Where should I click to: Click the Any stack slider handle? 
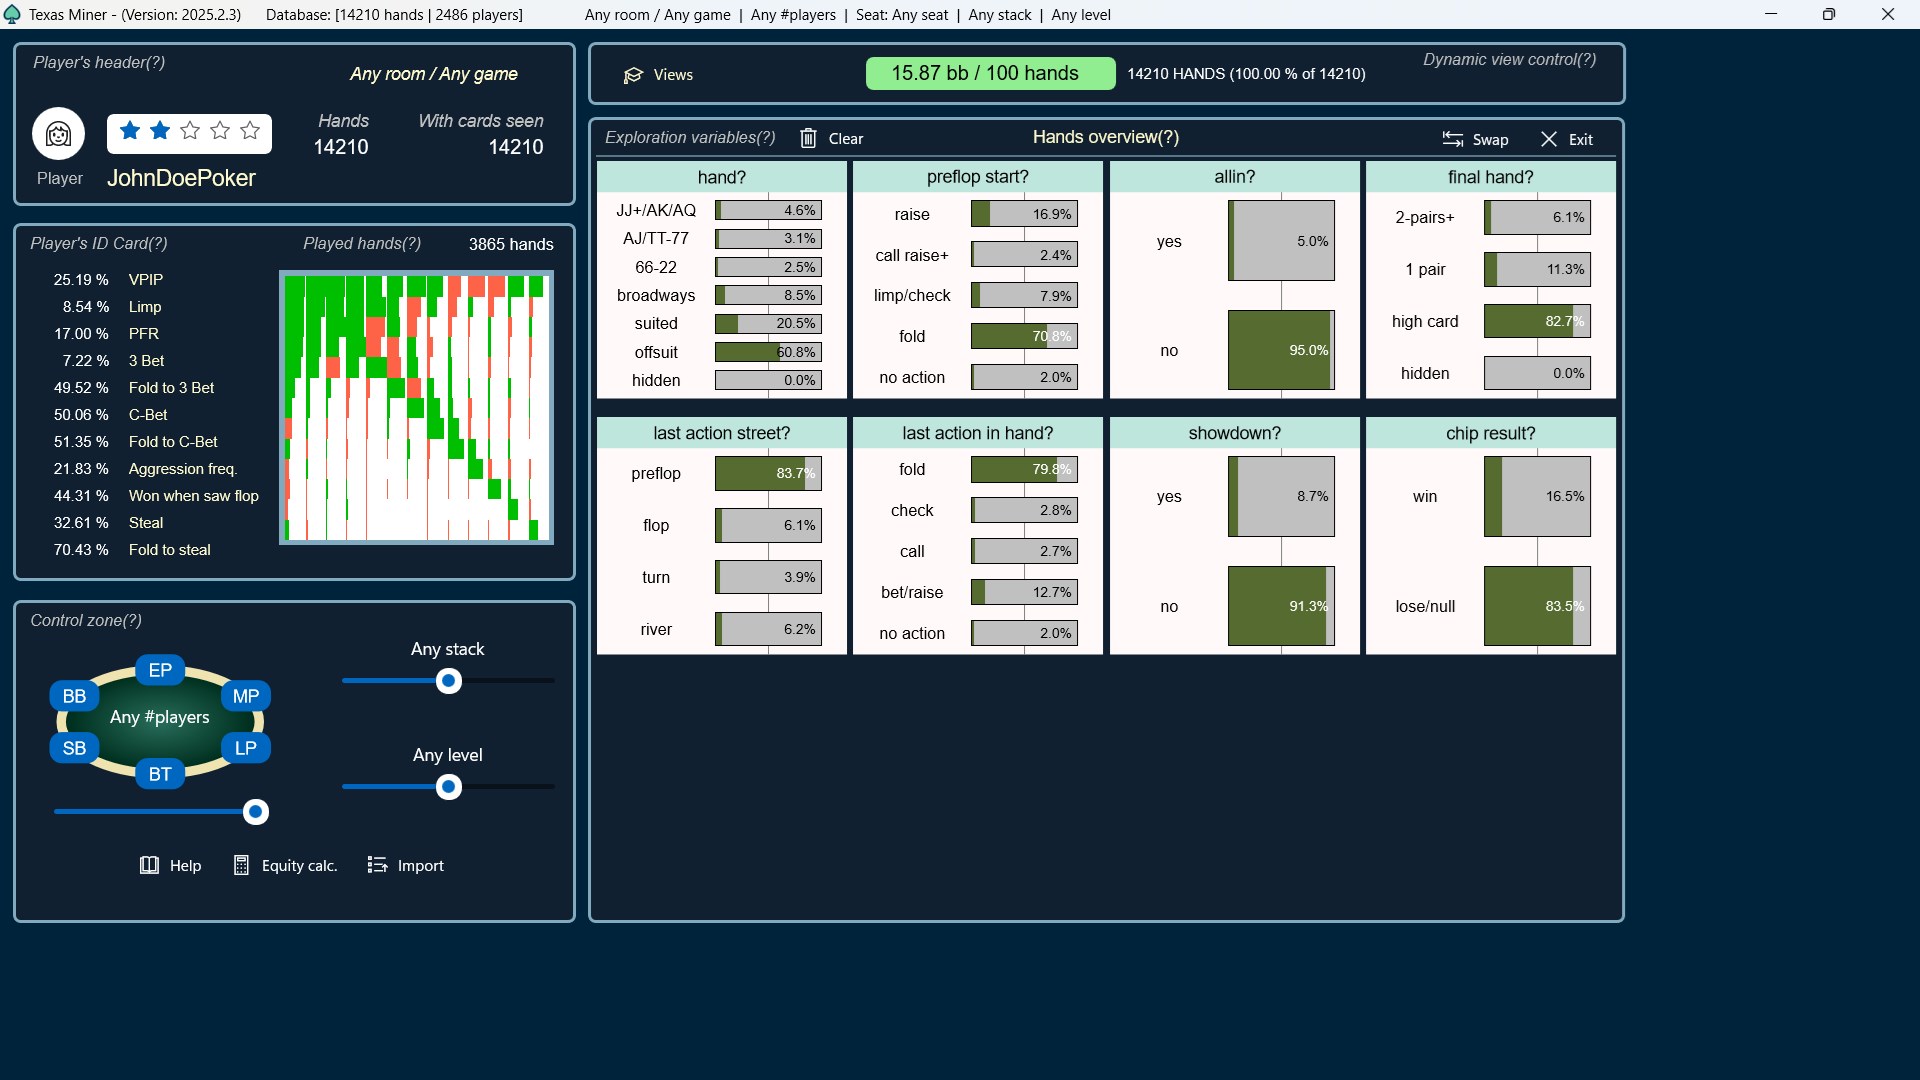(x=449, y=681)
